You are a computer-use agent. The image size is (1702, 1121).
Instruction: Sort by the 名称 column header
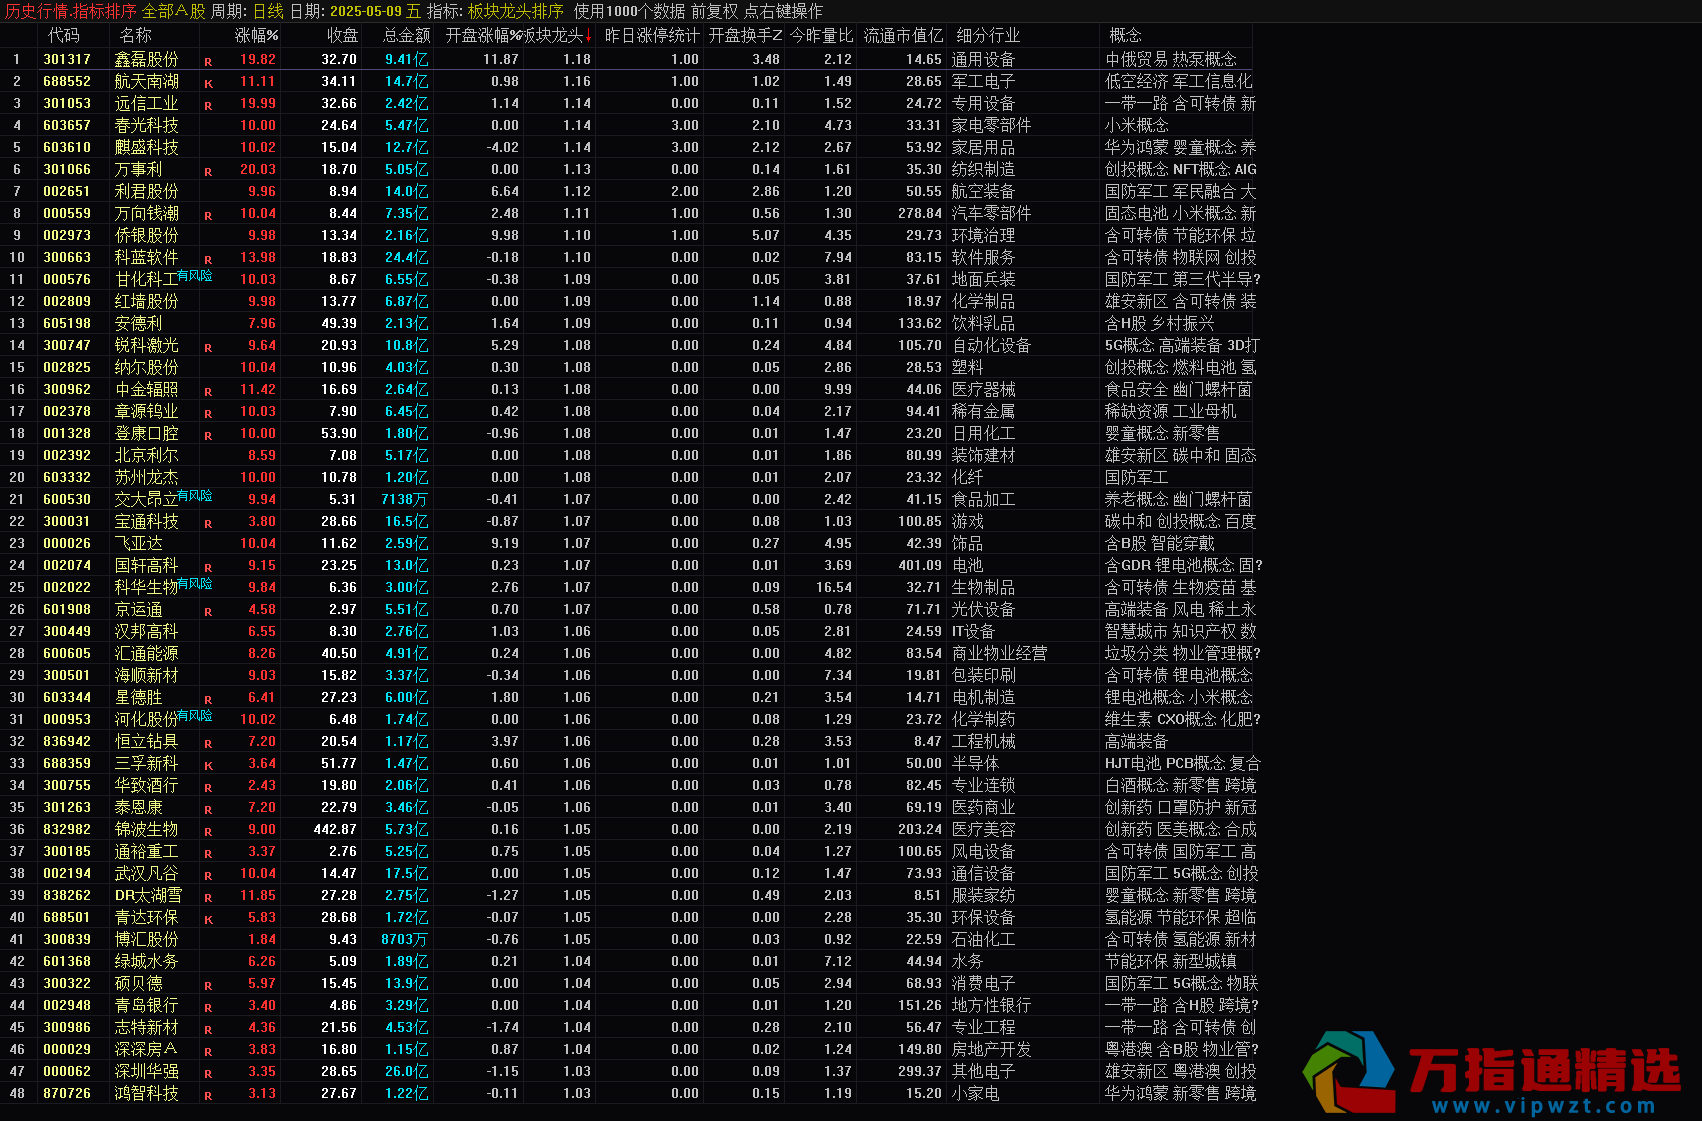point(136,35)
